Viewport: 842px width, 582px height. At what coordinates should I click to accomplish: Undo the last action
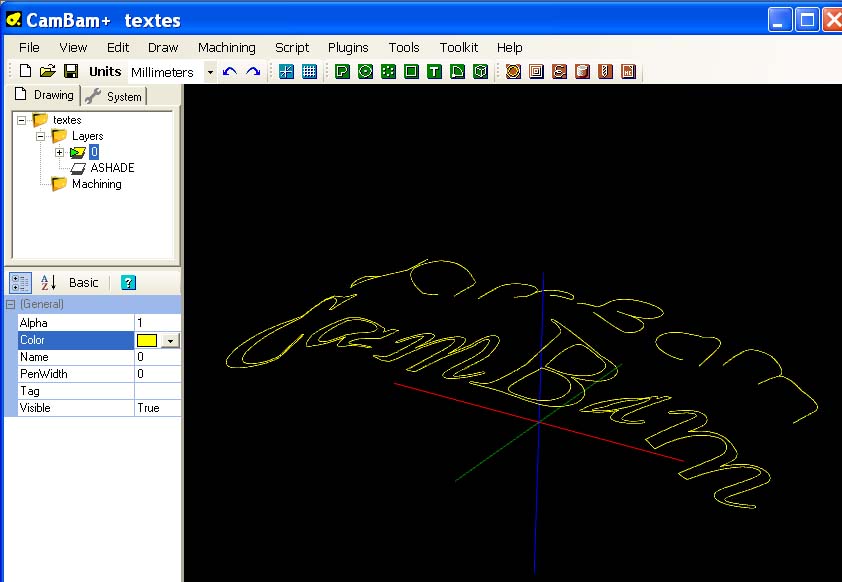pyautogui.click(x=230, y=71)
